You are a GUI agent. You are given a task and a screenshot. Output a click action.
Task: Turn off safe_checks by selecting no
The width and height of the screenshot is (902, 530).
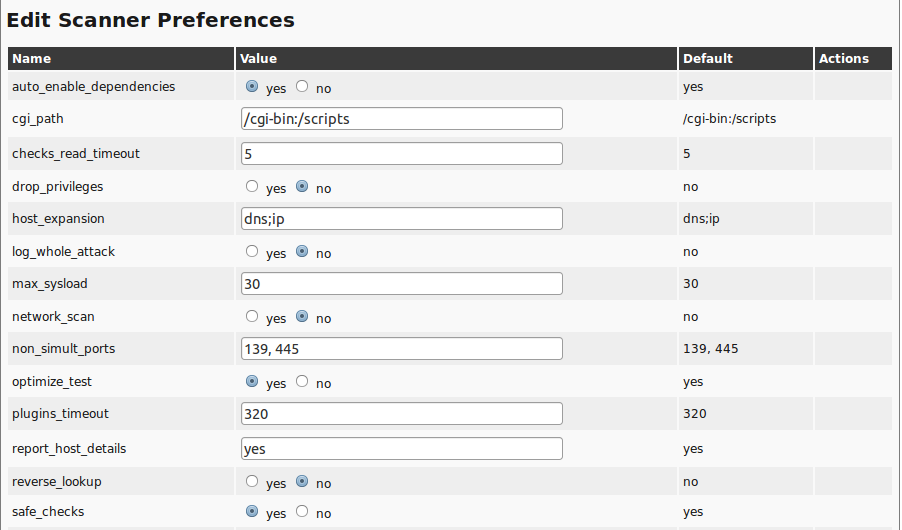coord(302,512)
